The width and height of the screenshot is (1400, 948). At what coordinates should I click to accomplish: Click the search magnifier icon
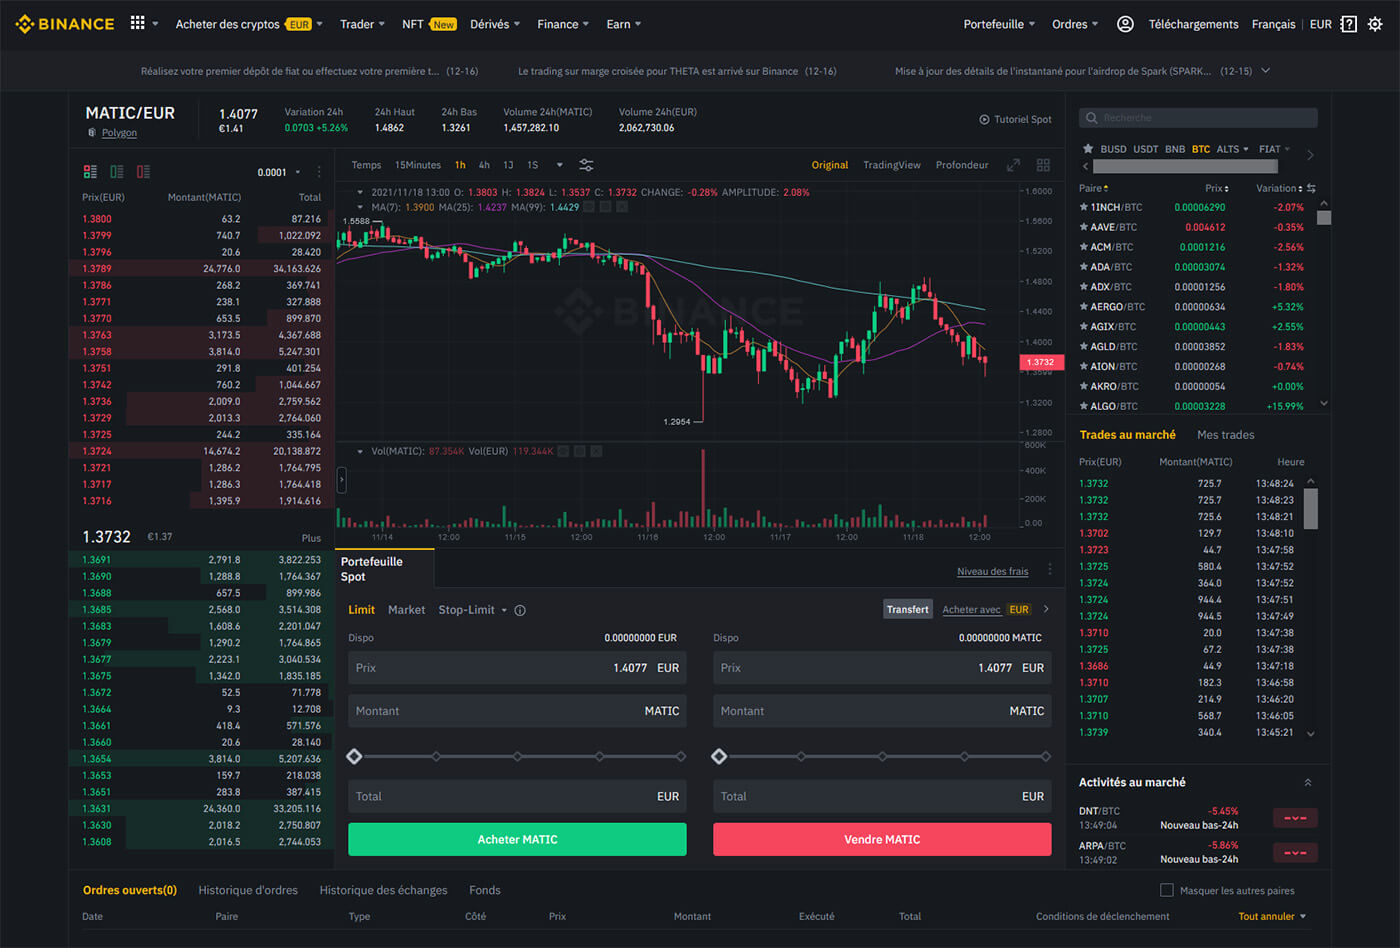[x=1092, y=118]
